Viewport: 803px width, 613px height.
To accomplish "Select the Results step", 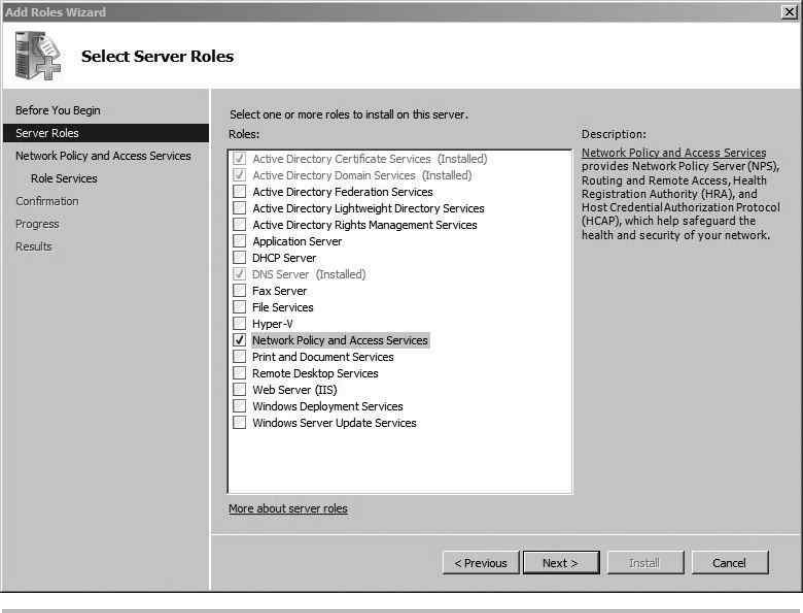I will (x=34, y=246).
